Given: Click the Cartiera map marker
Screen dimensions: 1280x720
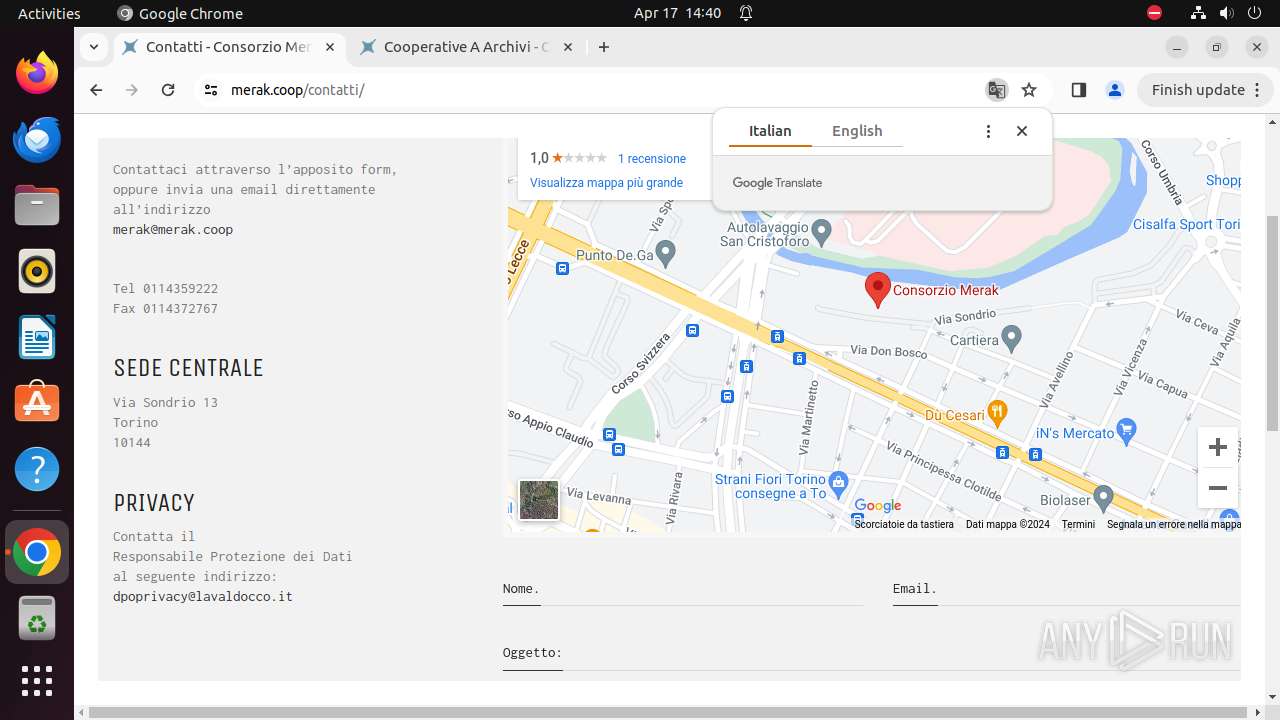Looking at the screenshot, I should (x=1011, y=339).
